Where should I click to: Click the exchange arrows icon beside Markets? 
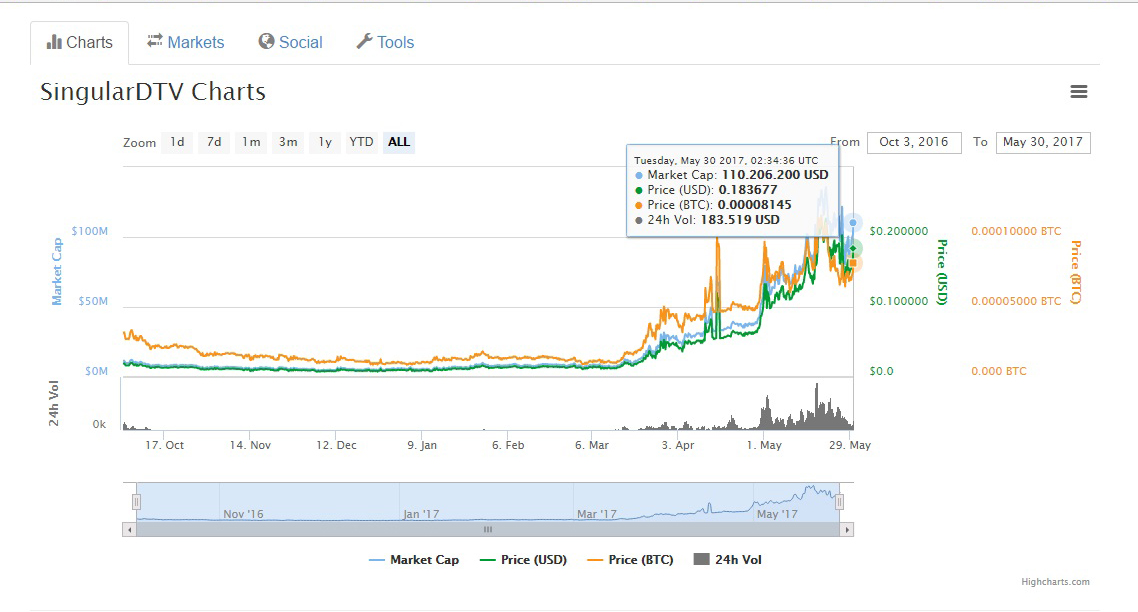155,41
